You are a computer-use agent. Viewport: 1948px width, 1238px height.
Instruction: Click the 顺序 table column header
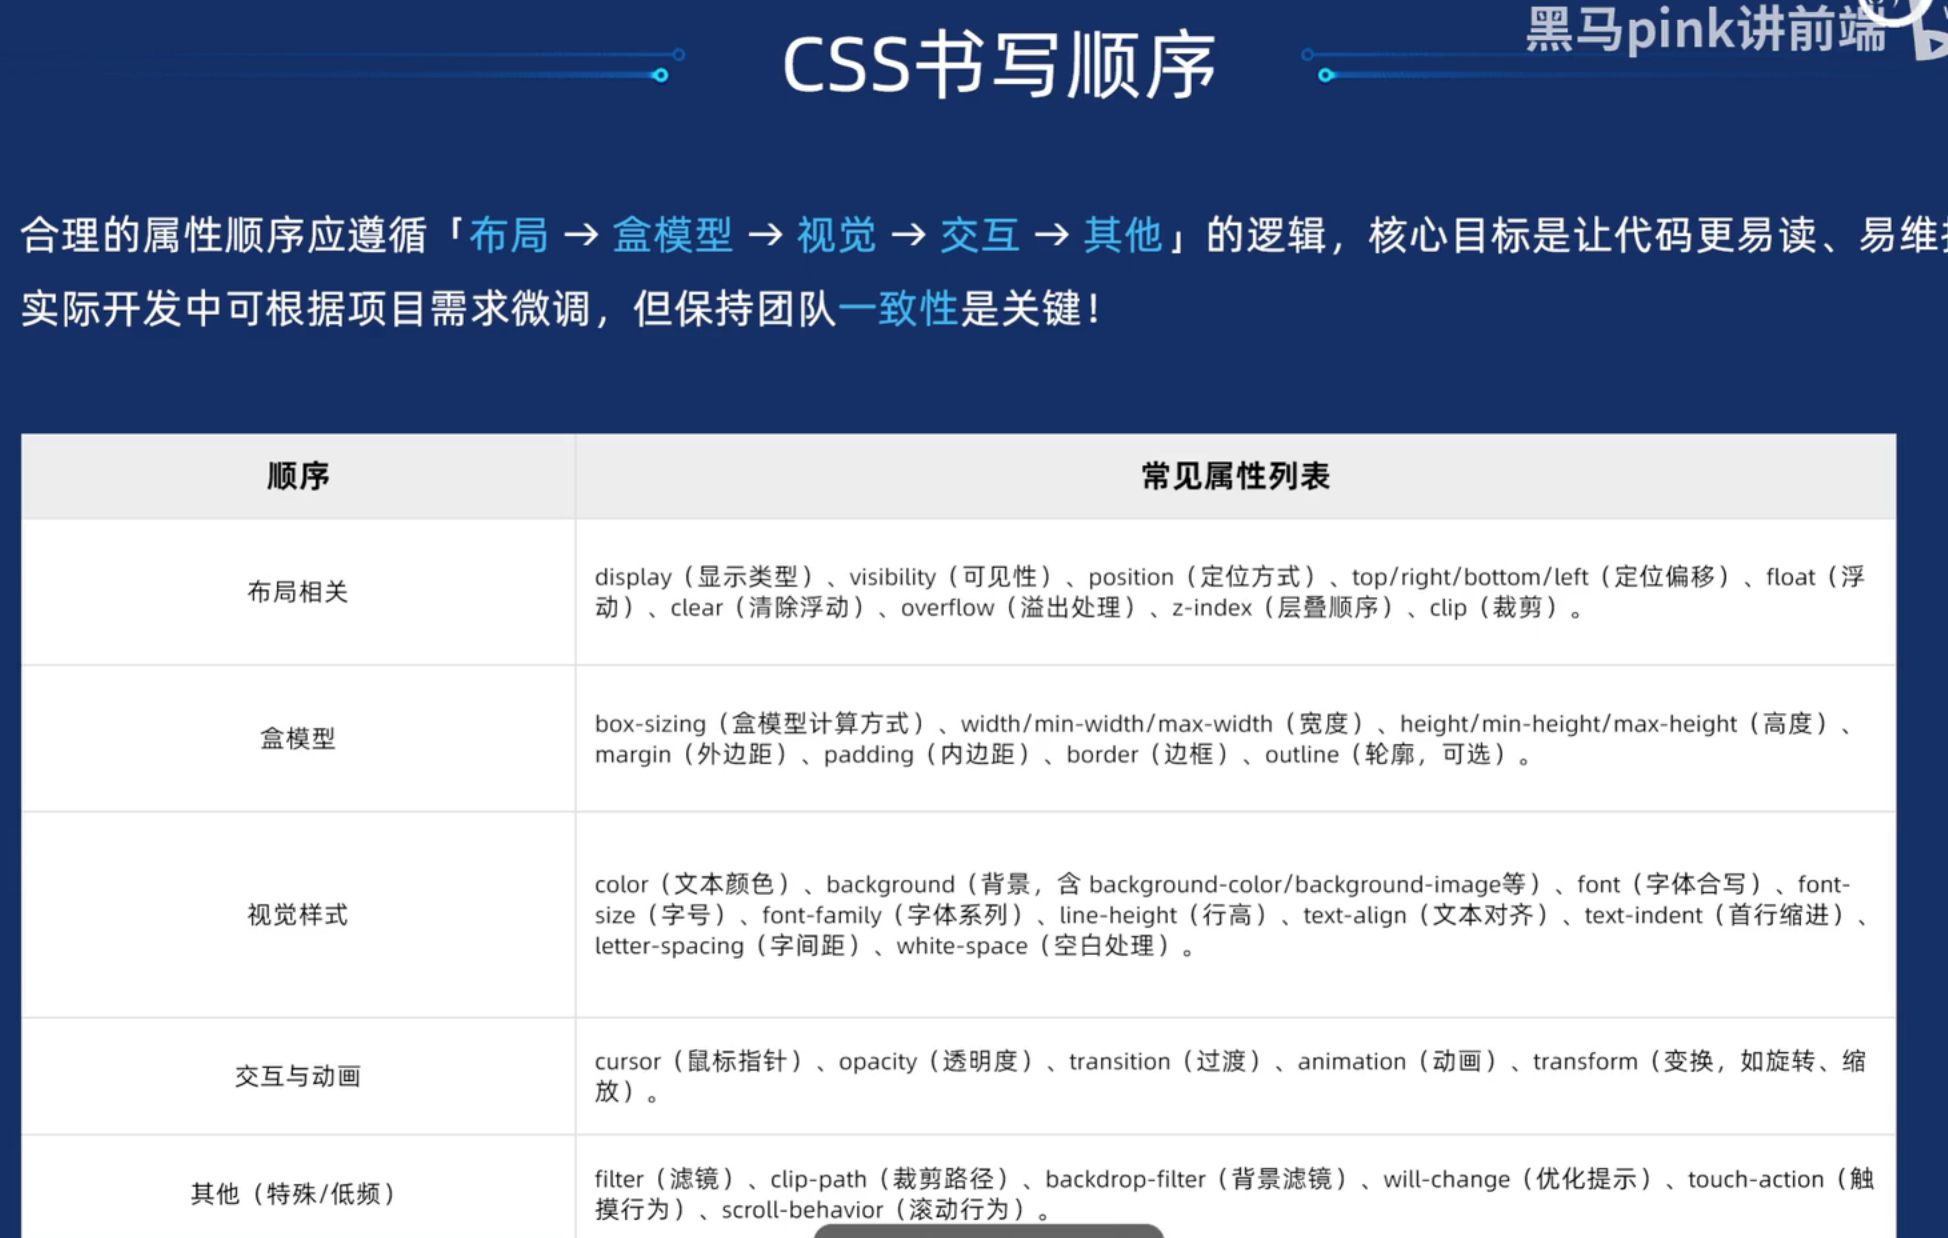point(298,476)
